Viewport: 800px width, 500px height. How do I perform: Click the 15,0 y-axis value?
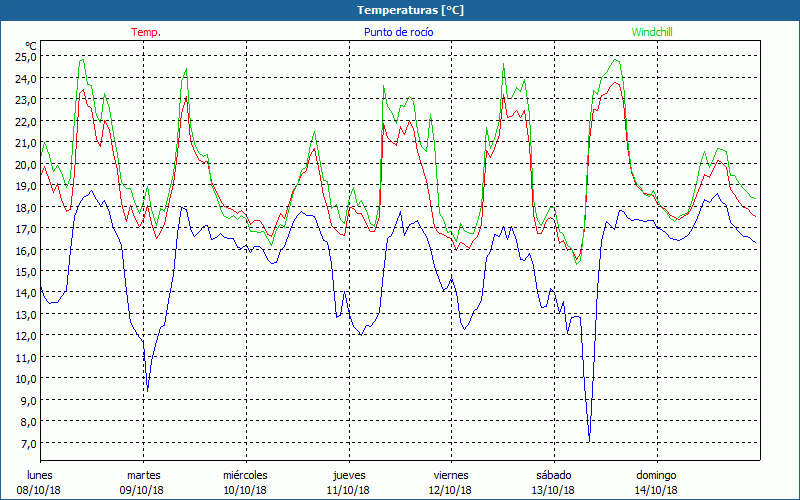[x=26, y=272]
